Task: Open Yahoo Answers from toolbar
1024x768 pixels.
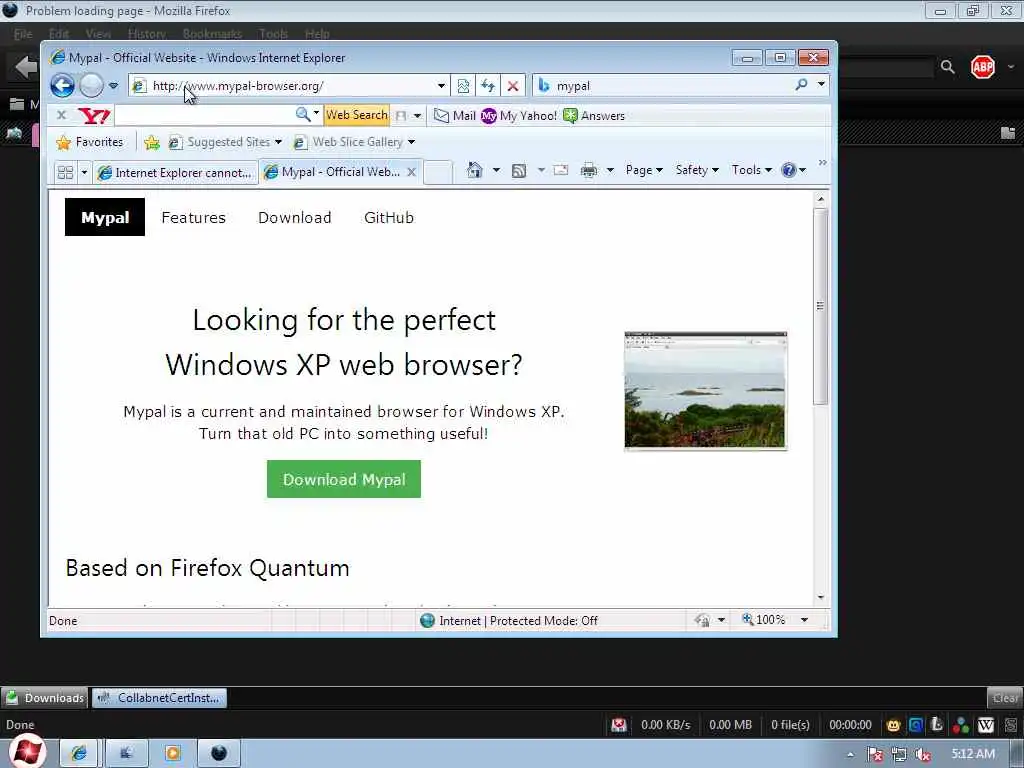Action: coord(594,116)
